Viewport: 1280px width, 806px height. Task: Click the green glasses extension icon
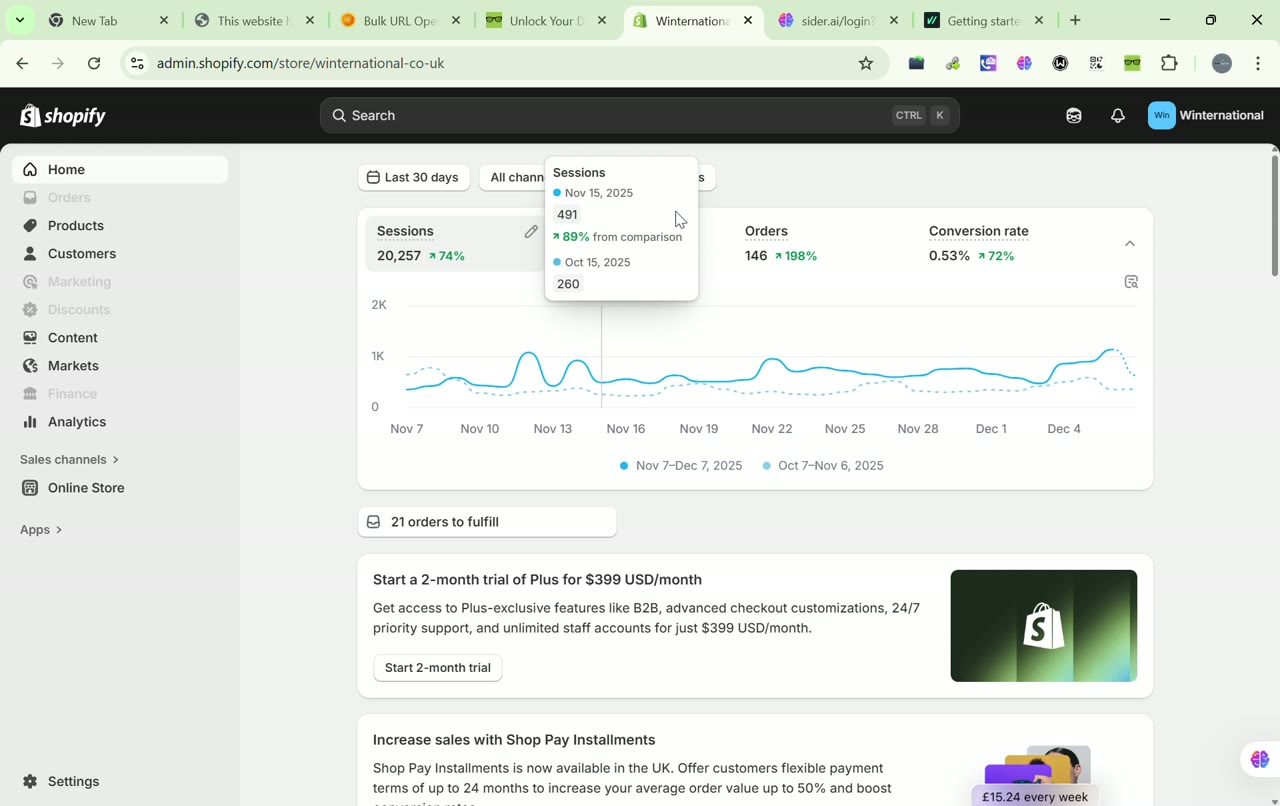click(1133, 64)
